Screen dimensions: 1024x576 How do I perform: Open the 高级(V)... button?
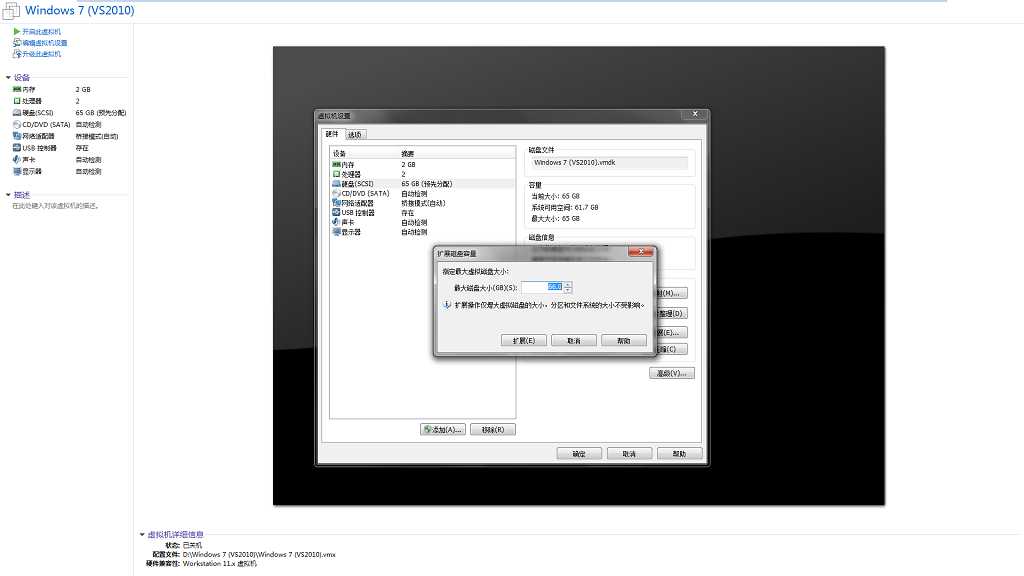pyautogui.click(x=671, y=373)
